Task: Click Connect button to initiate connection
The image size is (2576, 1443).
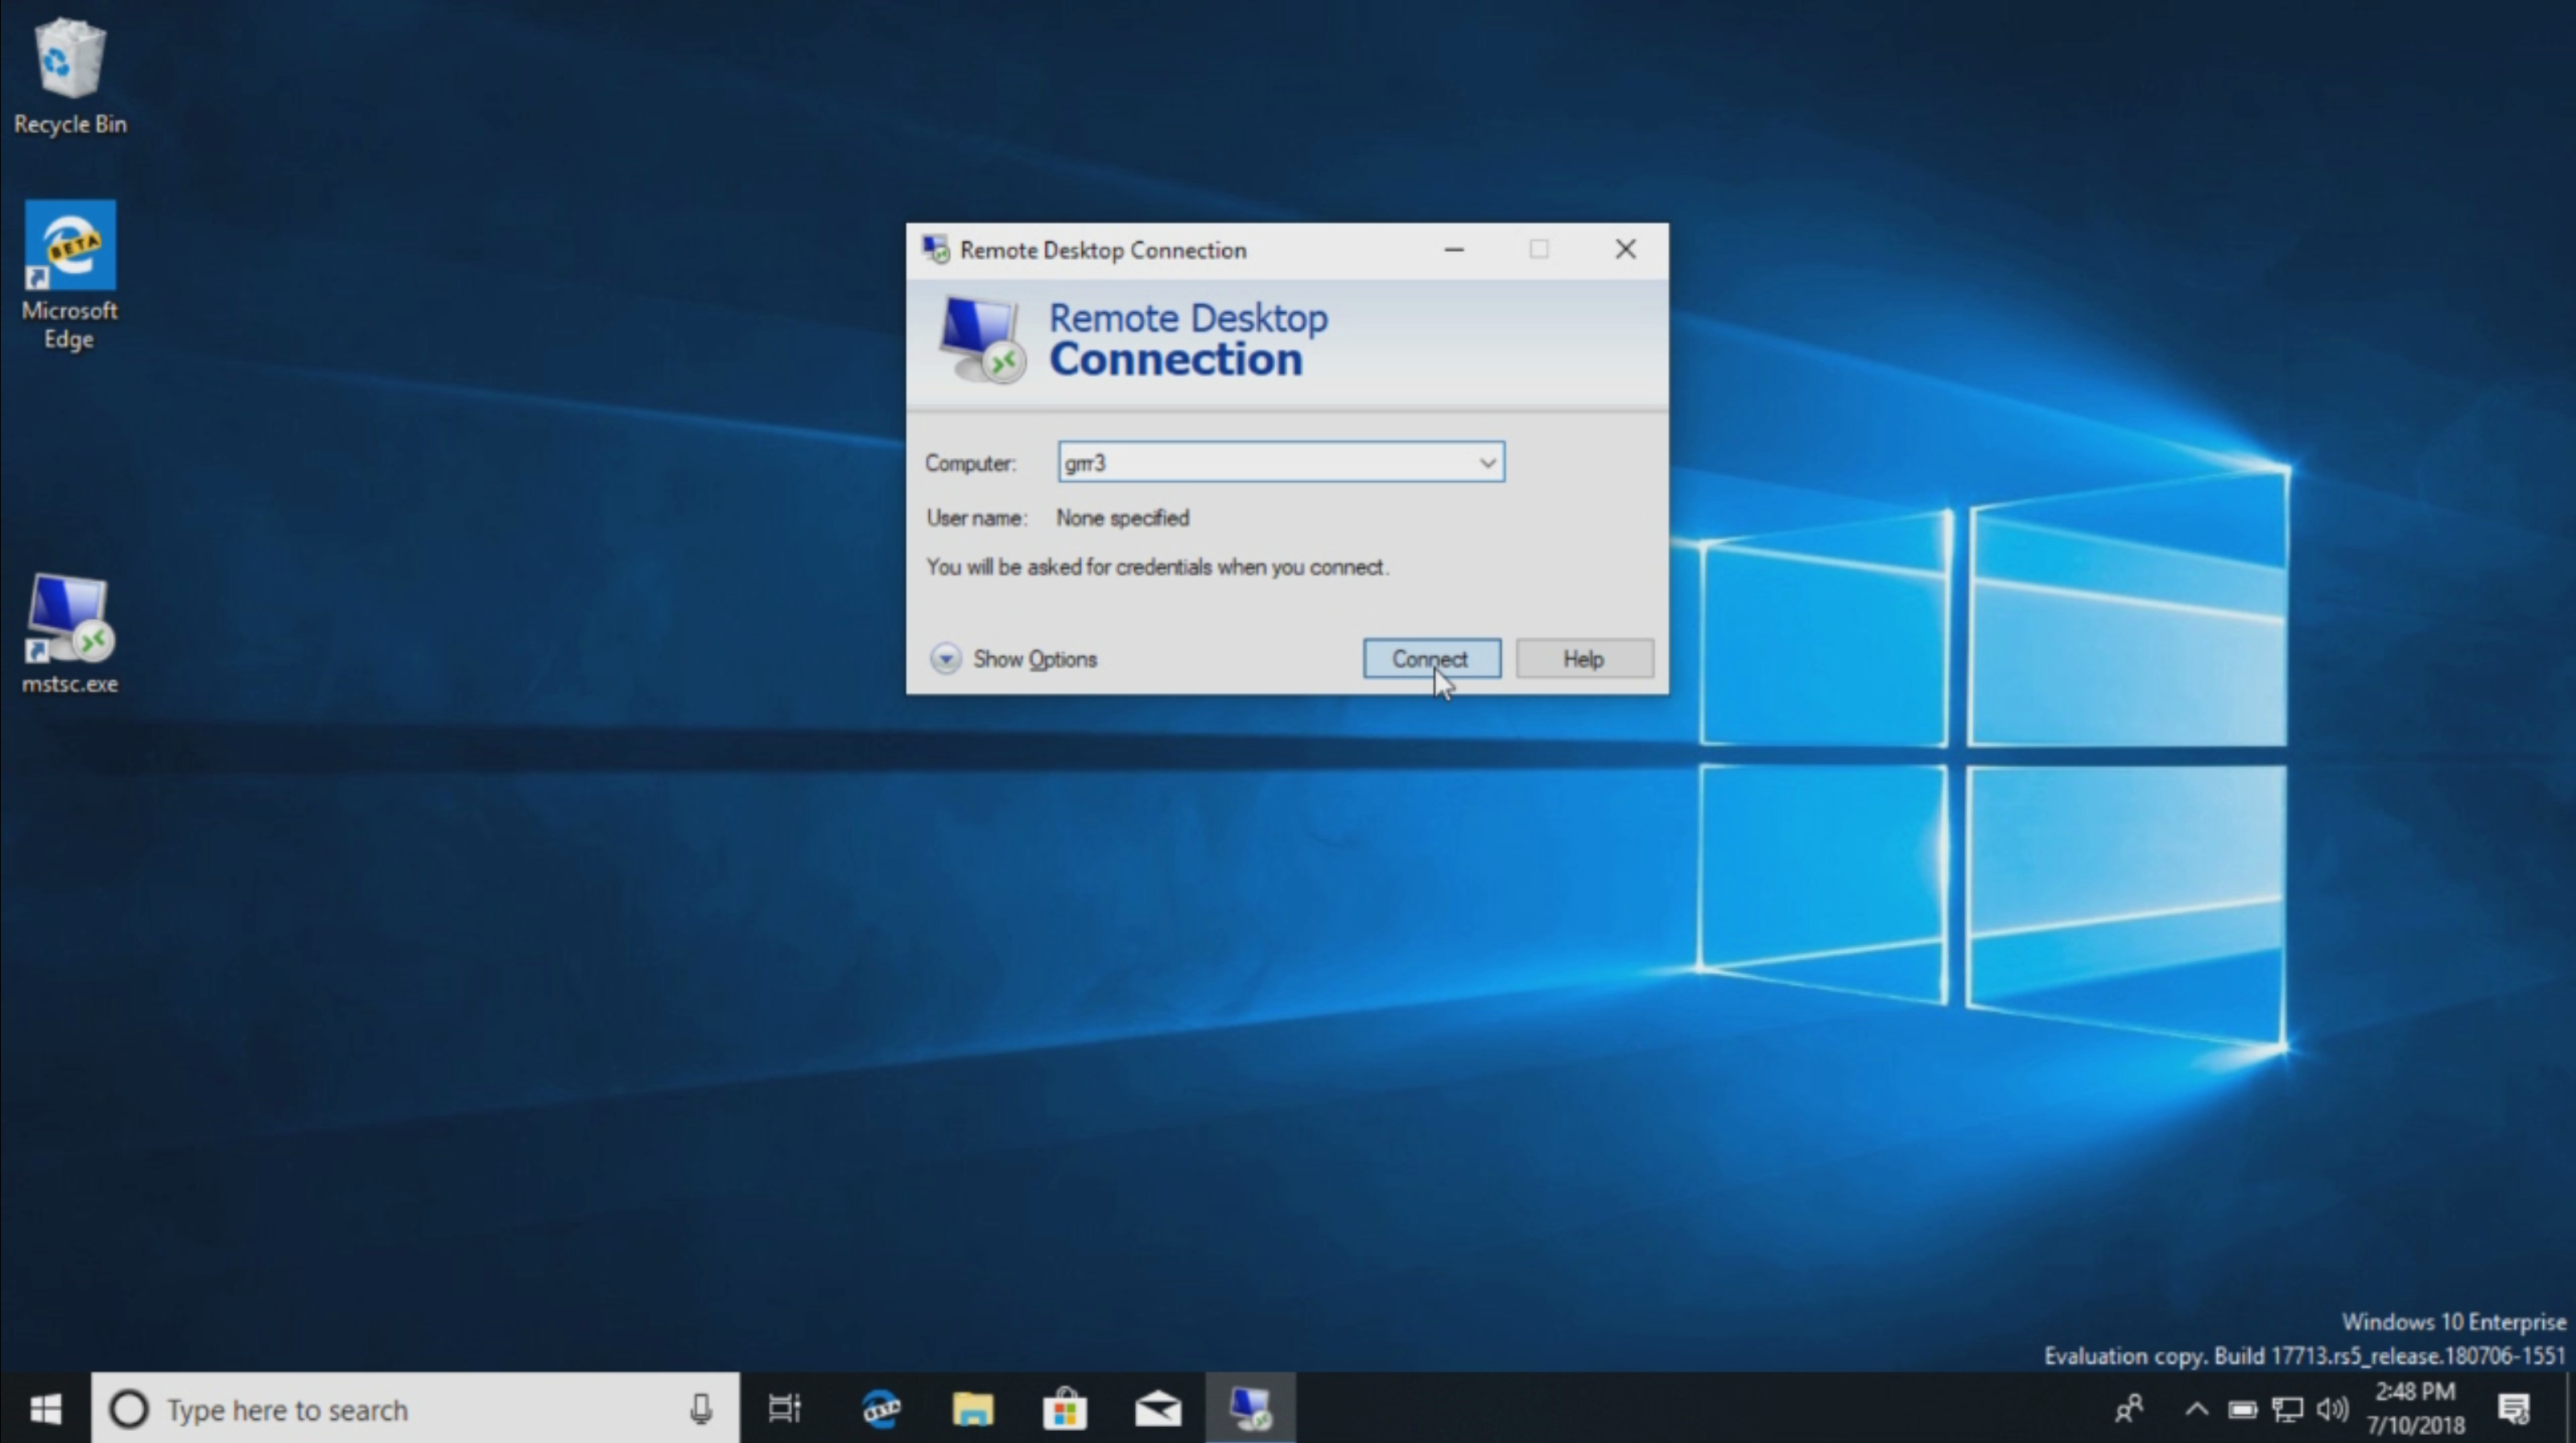Action: point(1430,658)
